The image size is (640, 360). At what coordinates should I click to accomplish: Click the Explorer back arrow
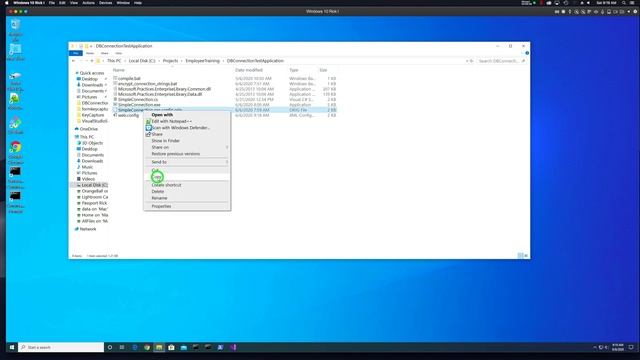pos(73,61)
